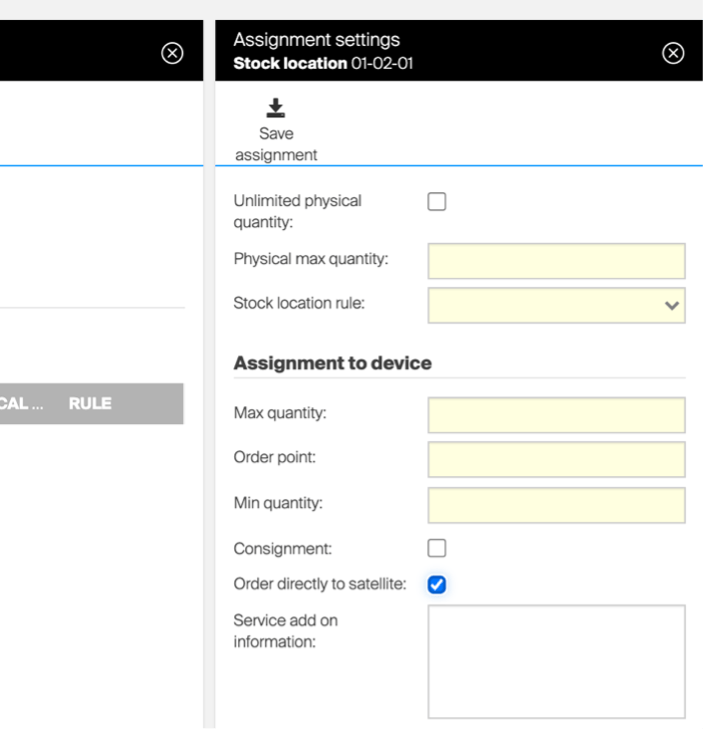
Task: Close the left-hand panel
Action: 172,53
